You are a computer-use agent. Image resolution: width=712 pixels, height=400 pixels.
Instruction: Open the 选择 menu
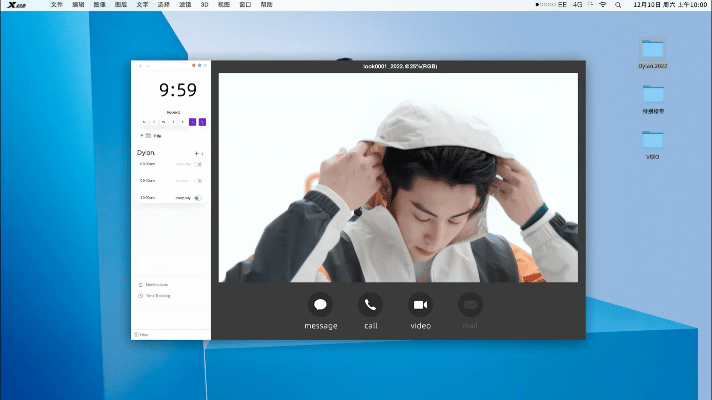point(163,5)
